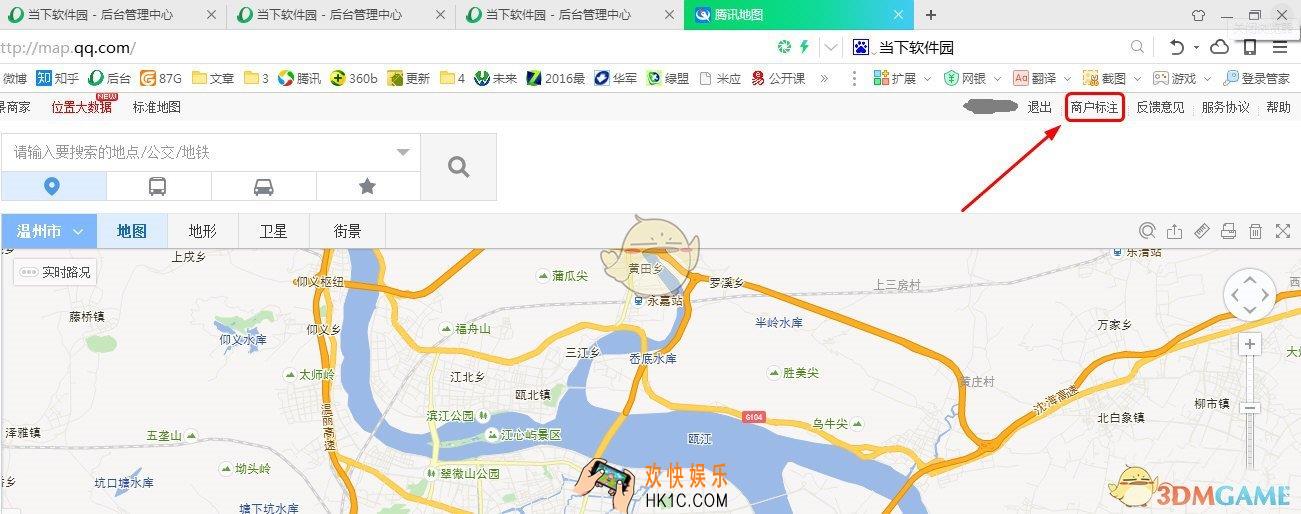The width and height of the screenshot is (1301, 514).
Task: Select the distance ruler measuring tool
Action: tap(1202, 231)
